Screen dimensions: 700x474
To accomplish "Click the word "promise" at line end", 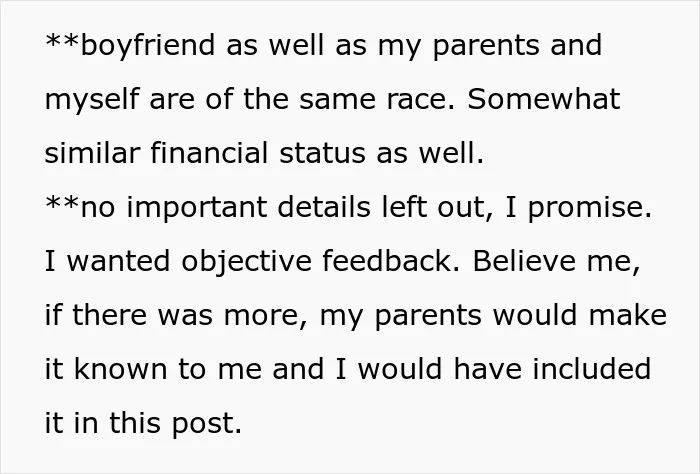I will (x=586, y=208).
